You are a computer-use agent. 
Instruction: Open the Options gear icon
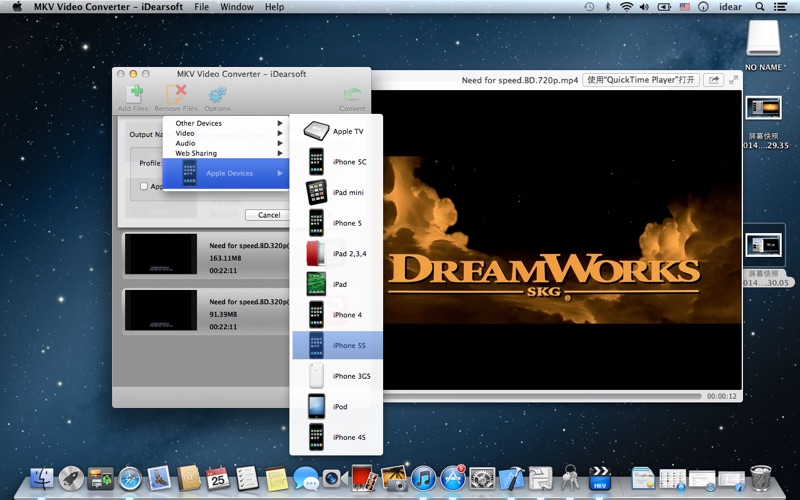217,98
